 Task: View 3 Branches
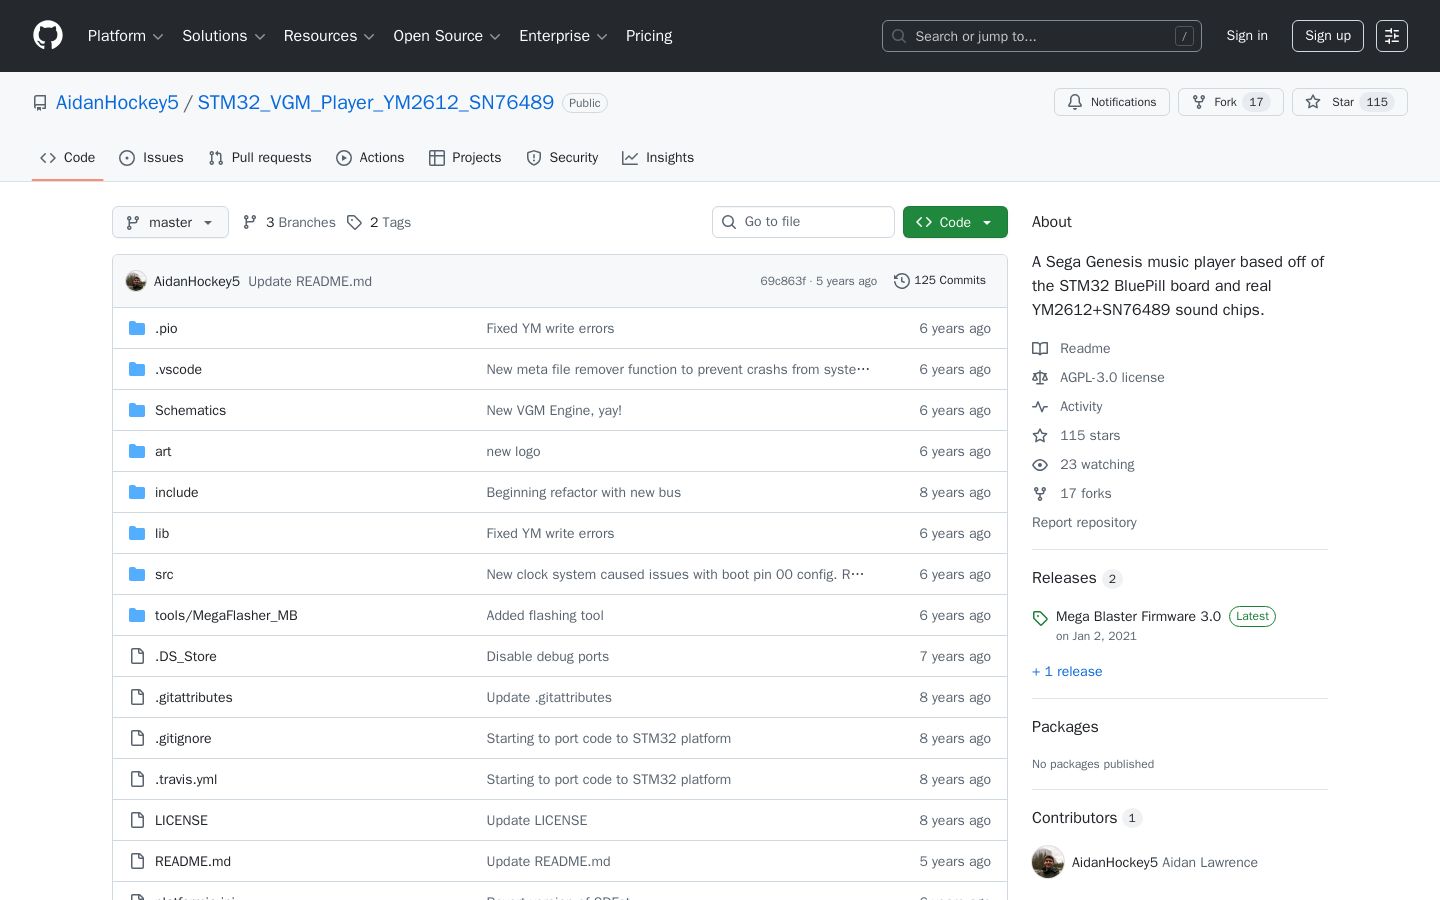(289, 222)
